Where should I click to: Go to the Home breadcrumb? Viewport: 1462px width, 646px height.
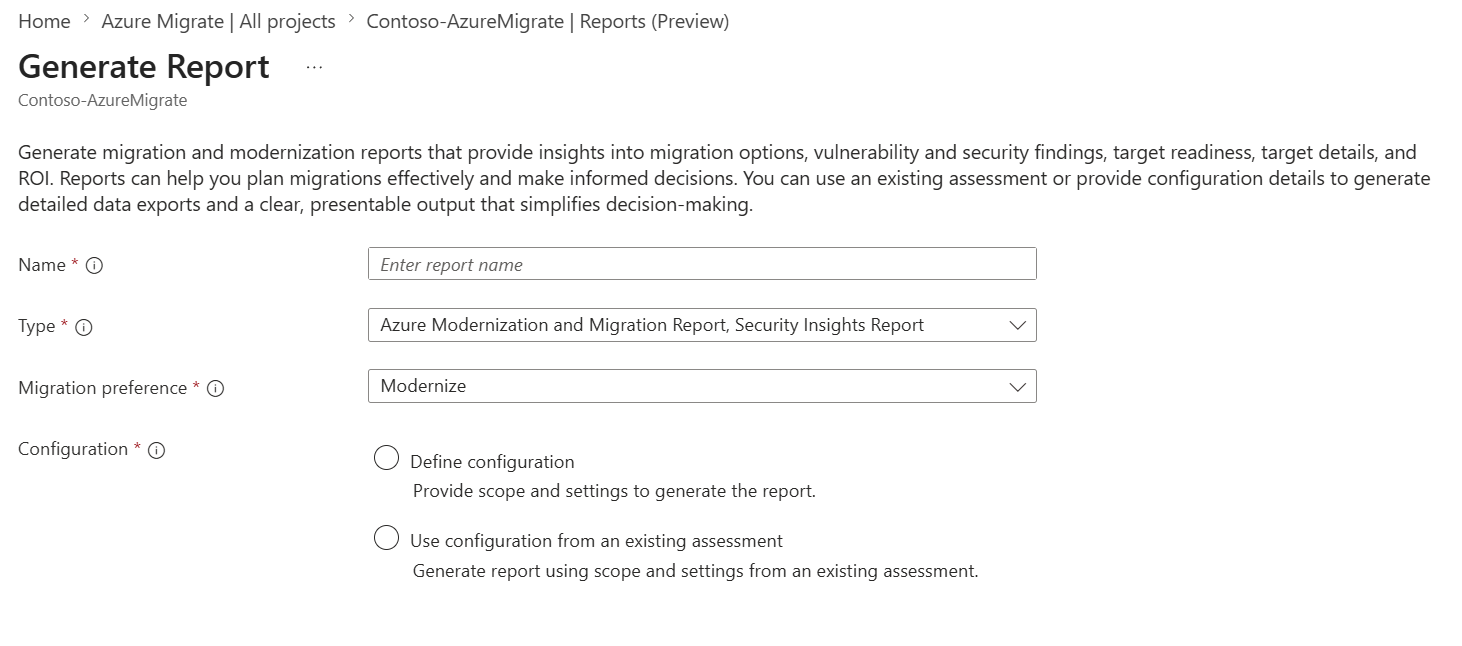44,21
